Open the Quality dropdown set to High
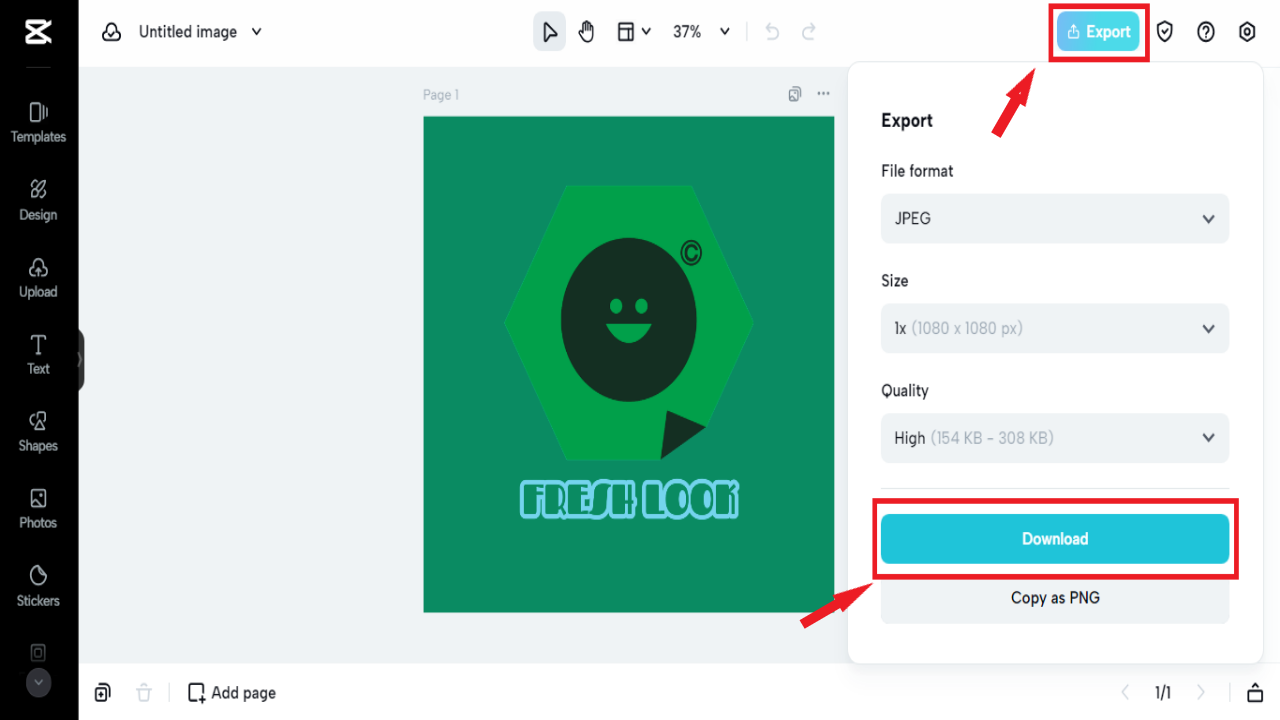The height and width of the screenshot is (720, 1280). coord(1054,438)
